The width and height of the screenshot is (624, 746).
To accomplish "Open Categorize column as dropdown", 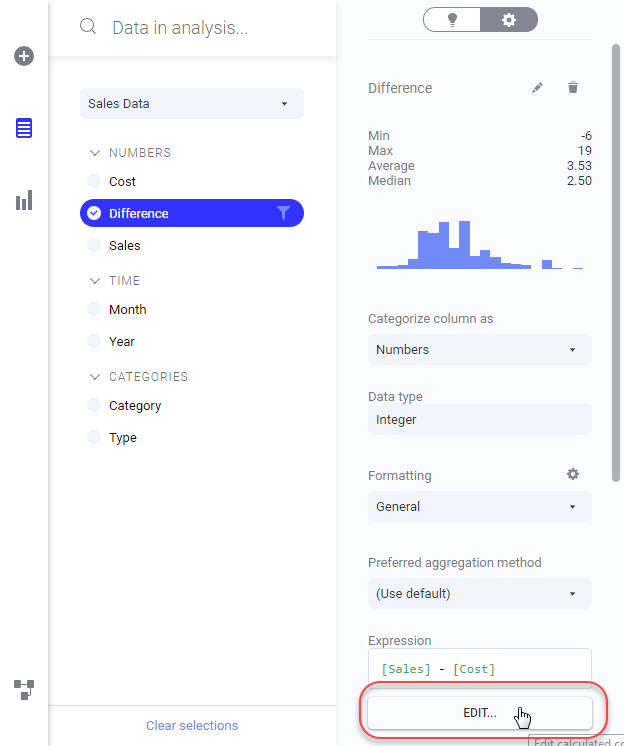I will click(x=479, y=349).
